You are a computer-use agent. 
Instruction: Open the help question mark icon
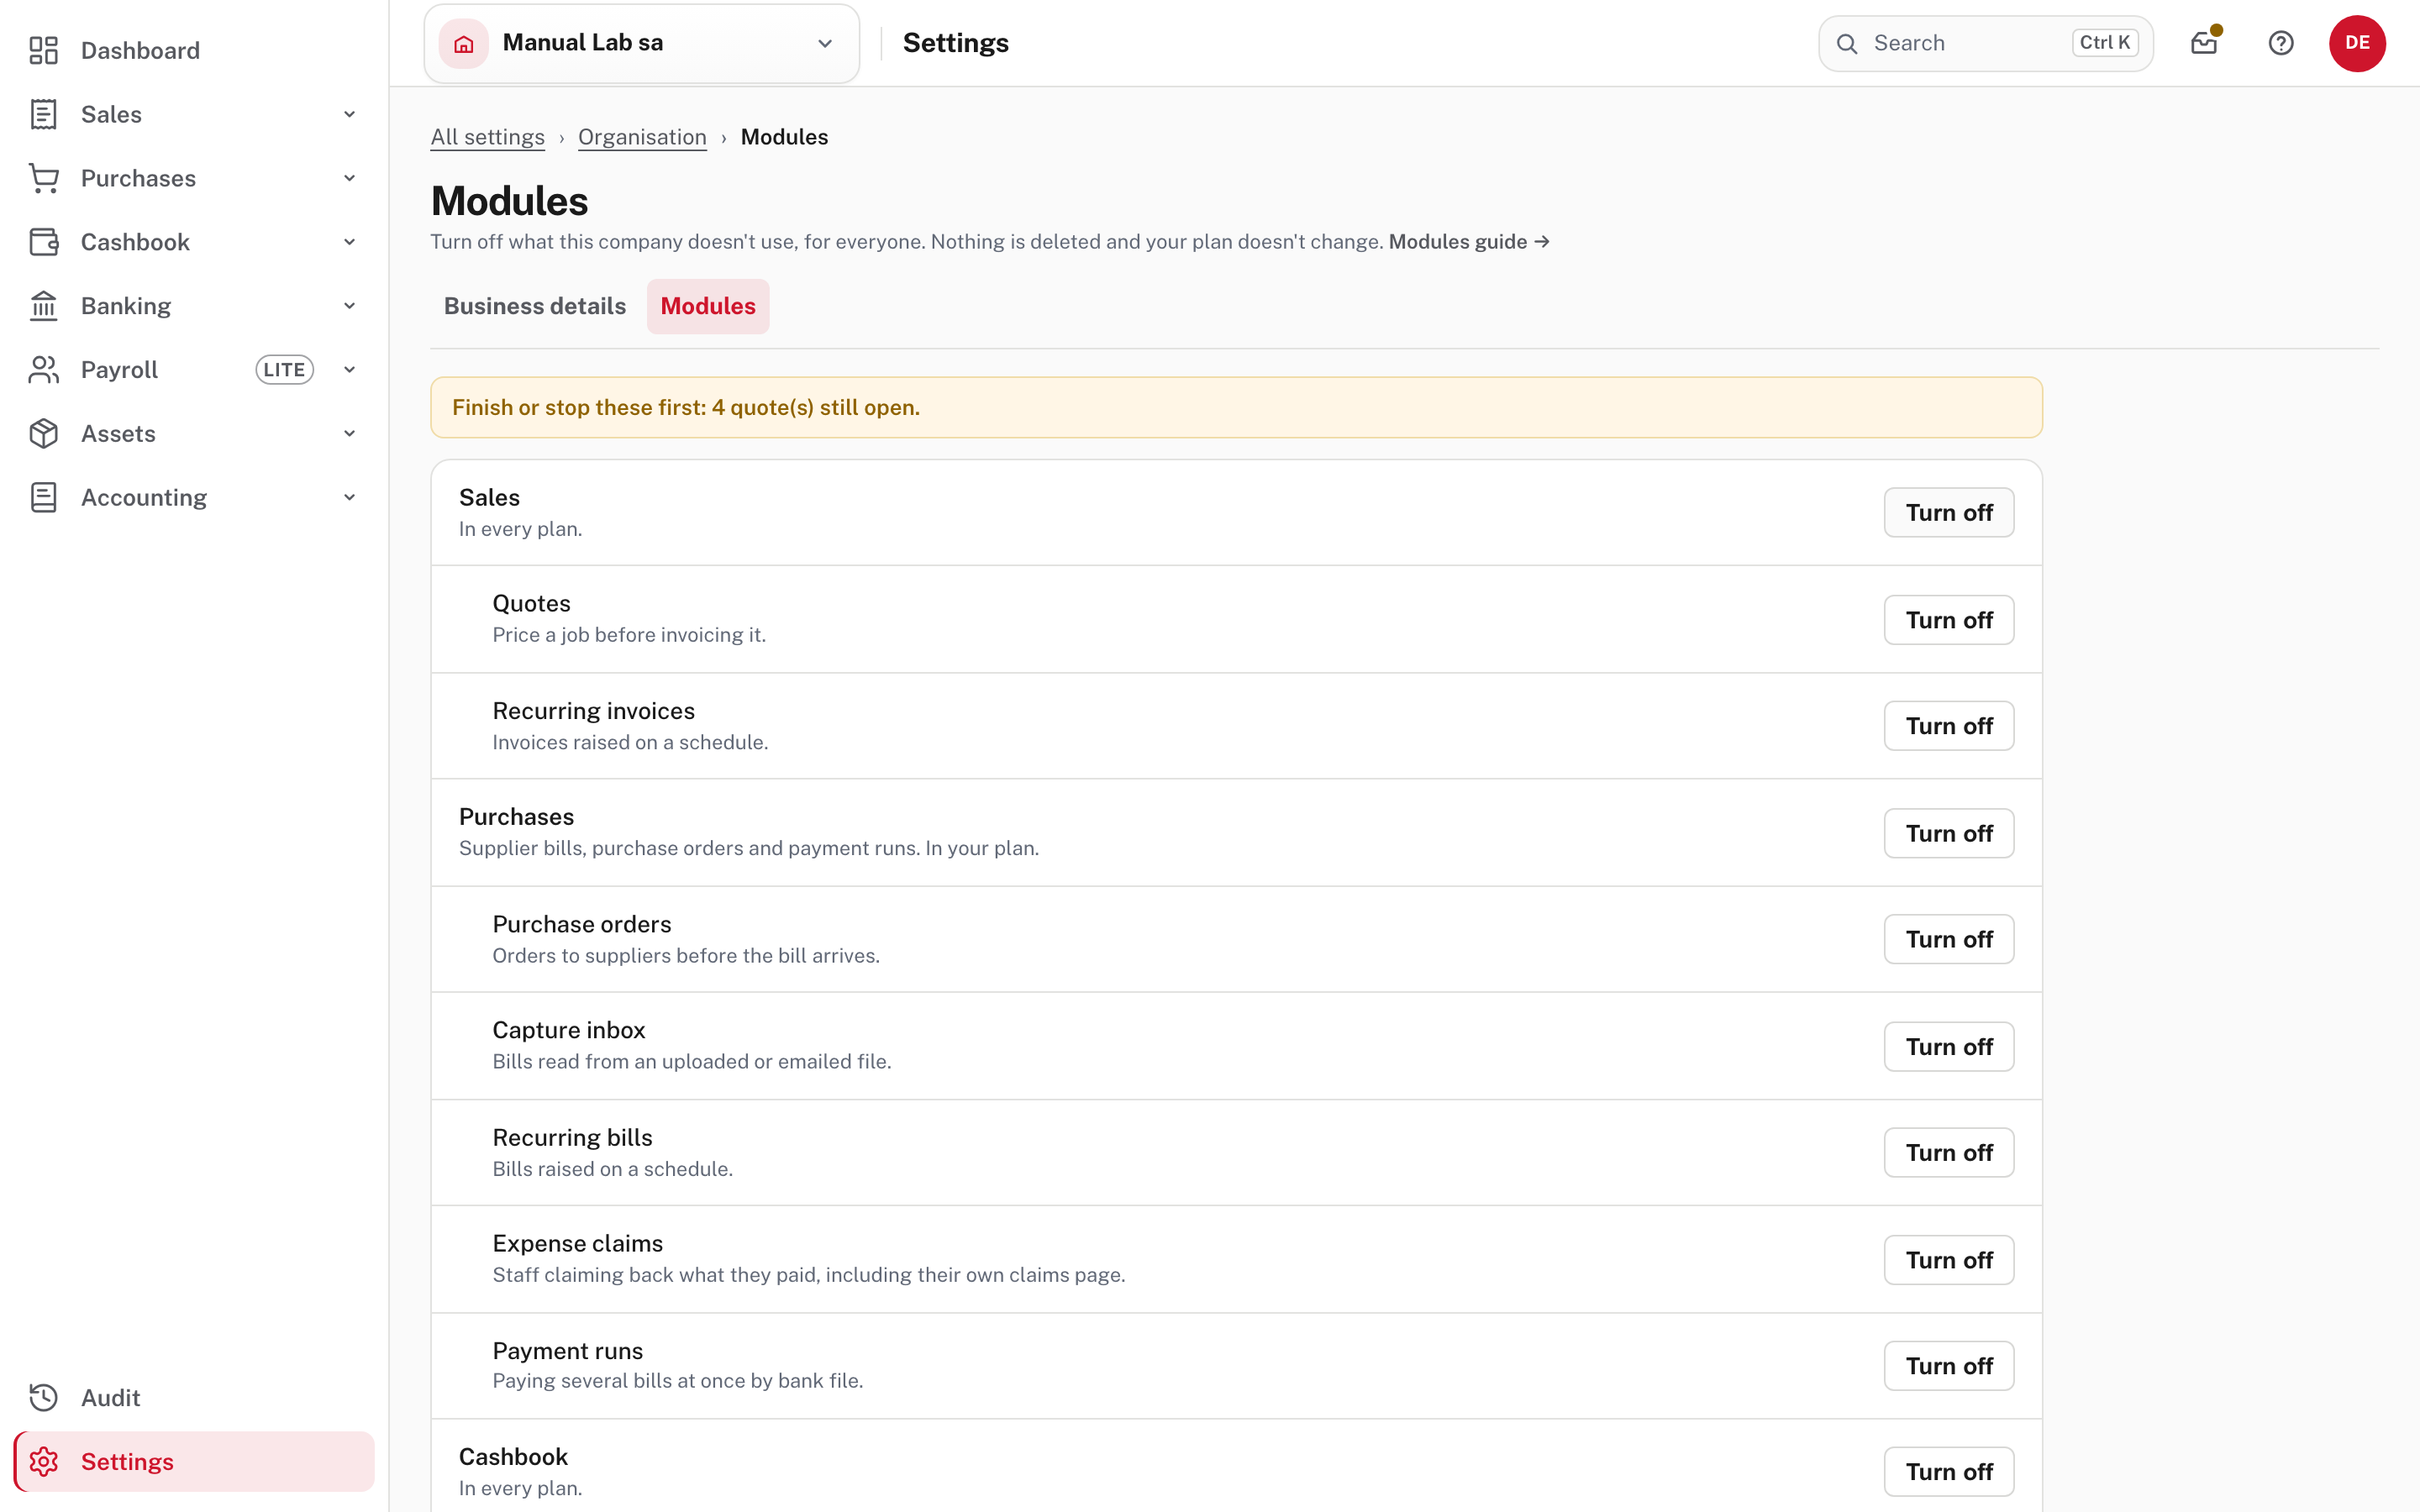click(x=2281, y=43)
